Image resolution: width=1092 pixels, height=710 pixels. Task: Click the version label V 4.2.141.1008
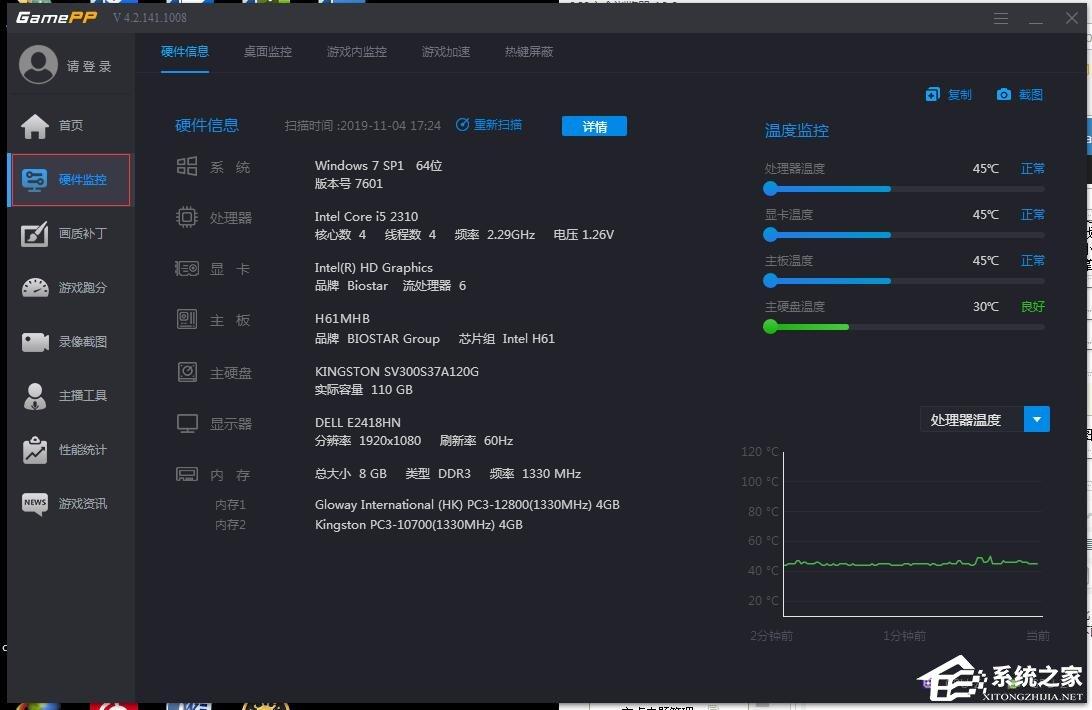pos(150,17)
